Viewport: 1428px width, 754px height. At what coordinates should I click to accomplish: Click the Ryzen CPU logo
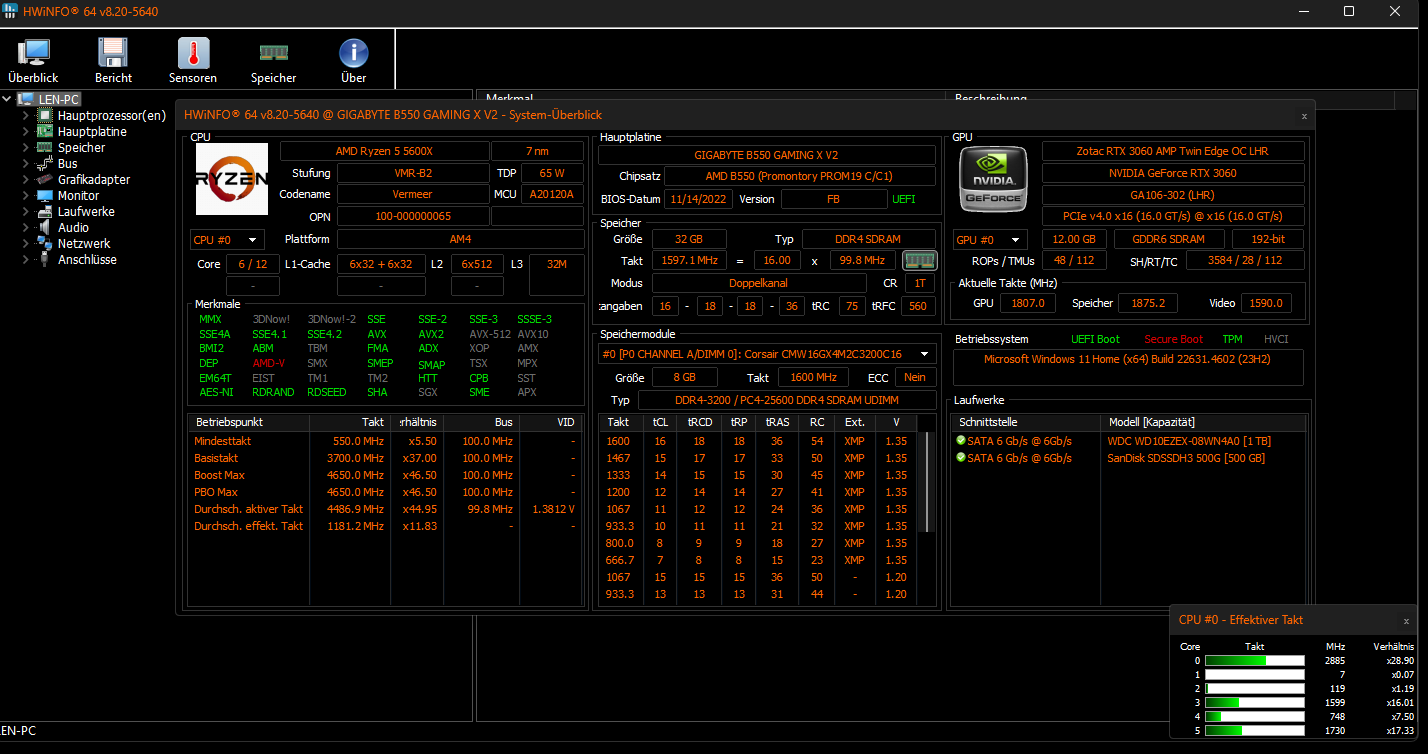[232, 179]
